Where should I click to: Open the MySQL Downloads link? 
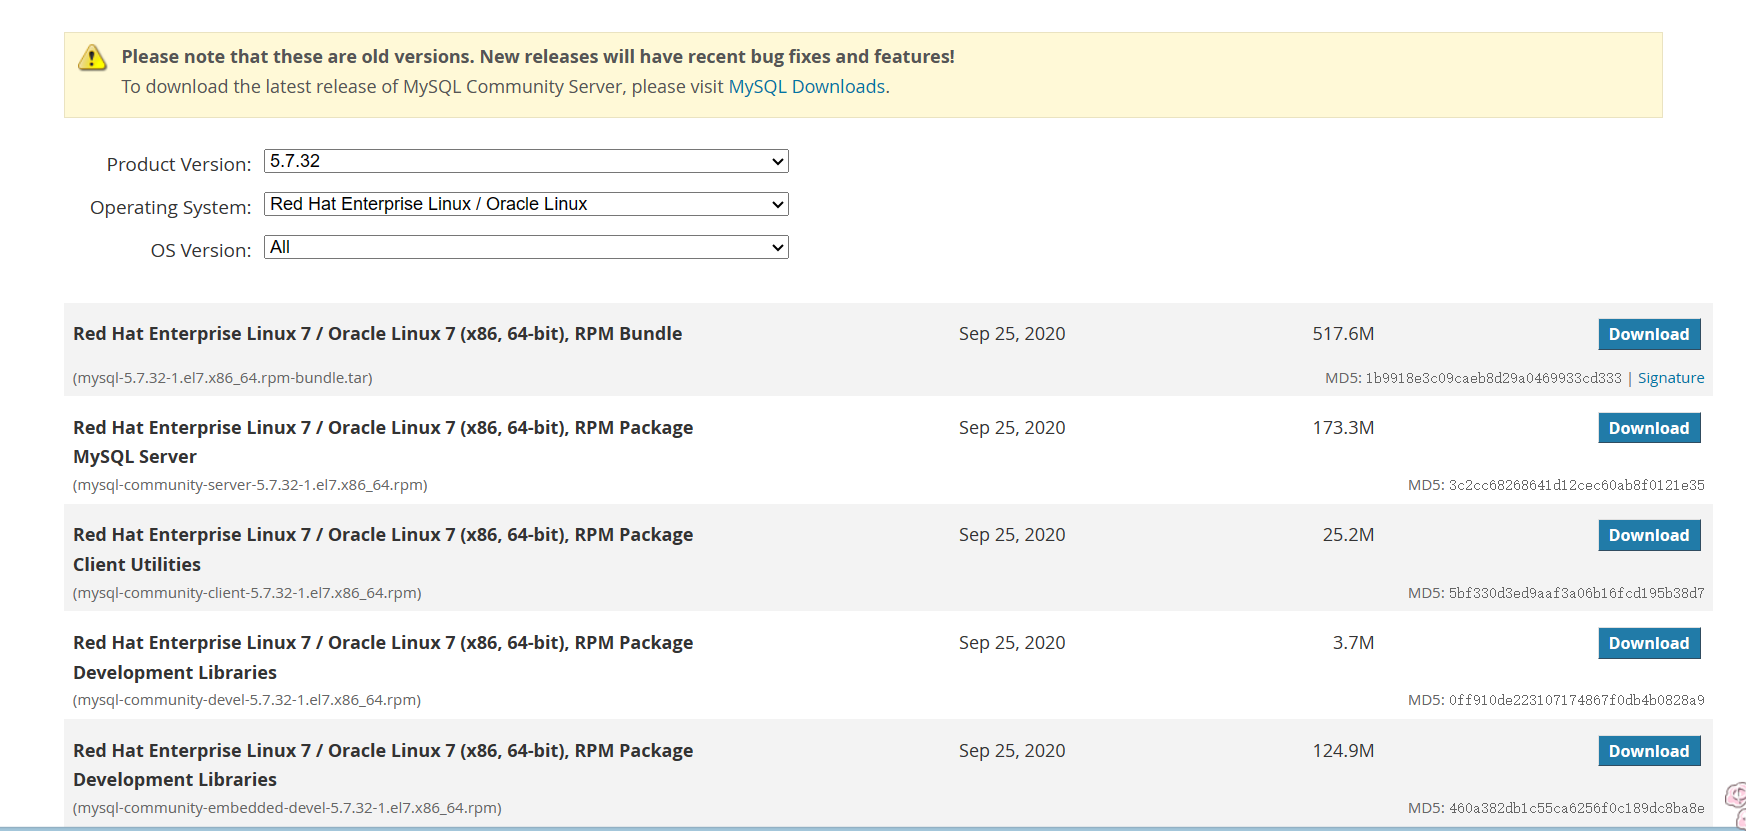(807, 87)
